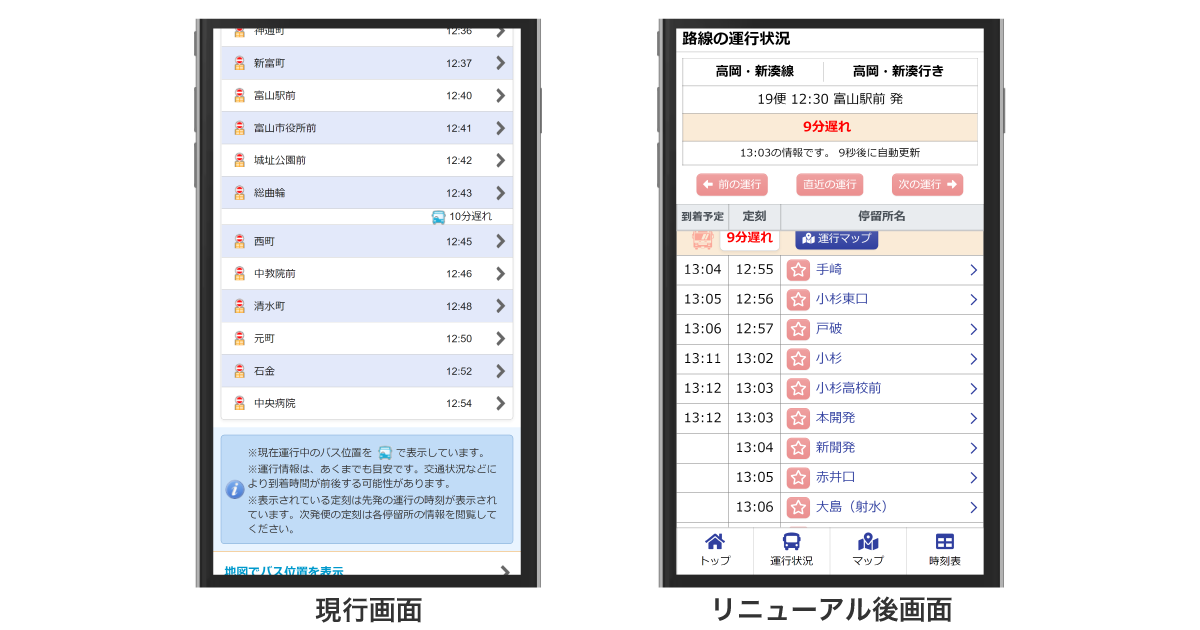Click the bus stop icon beside 石金
1200x630 pixels.
[x=239, y=371]
